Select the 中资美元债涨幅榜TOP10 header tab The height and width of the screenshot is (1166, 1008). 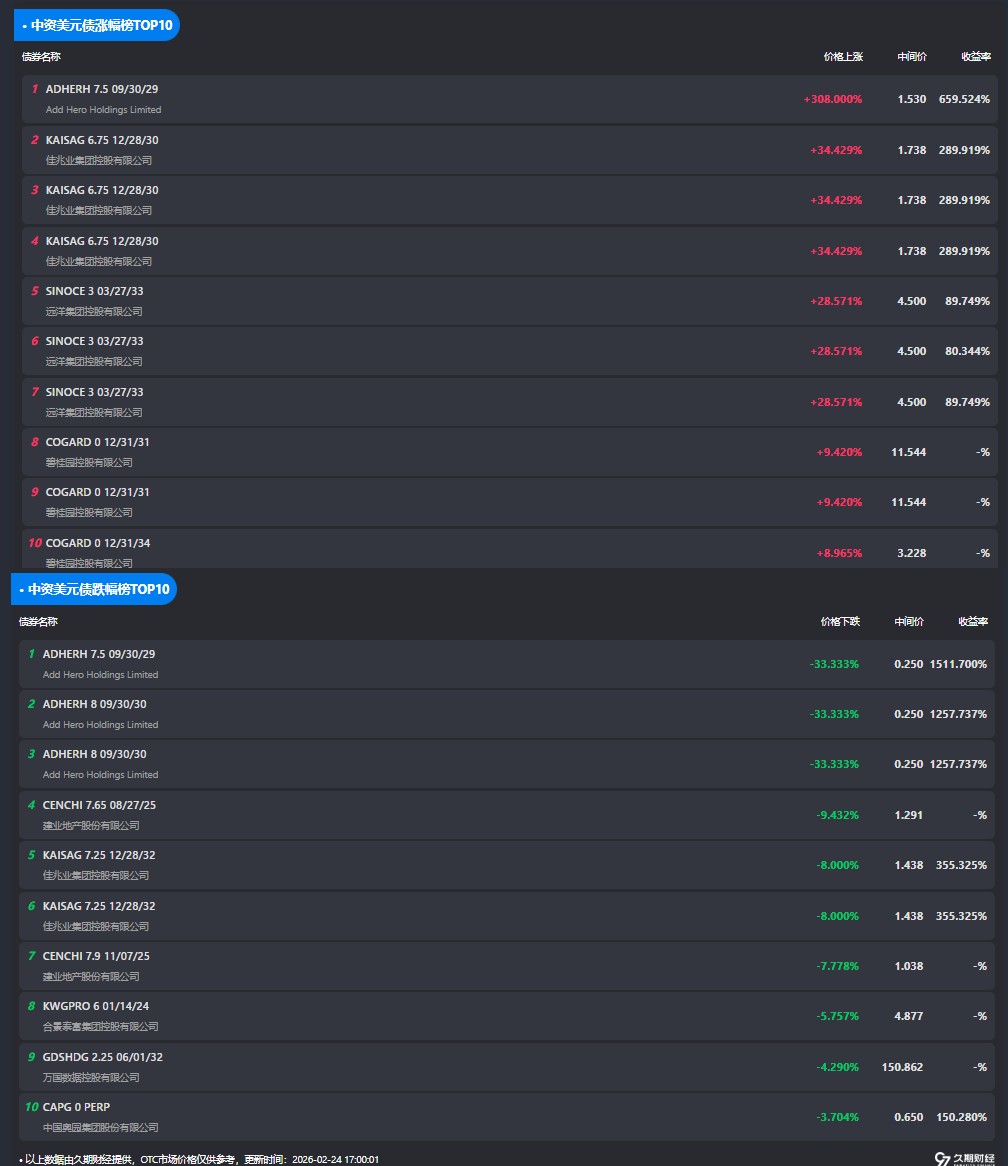pyautogui.click(x=97, y=25)
